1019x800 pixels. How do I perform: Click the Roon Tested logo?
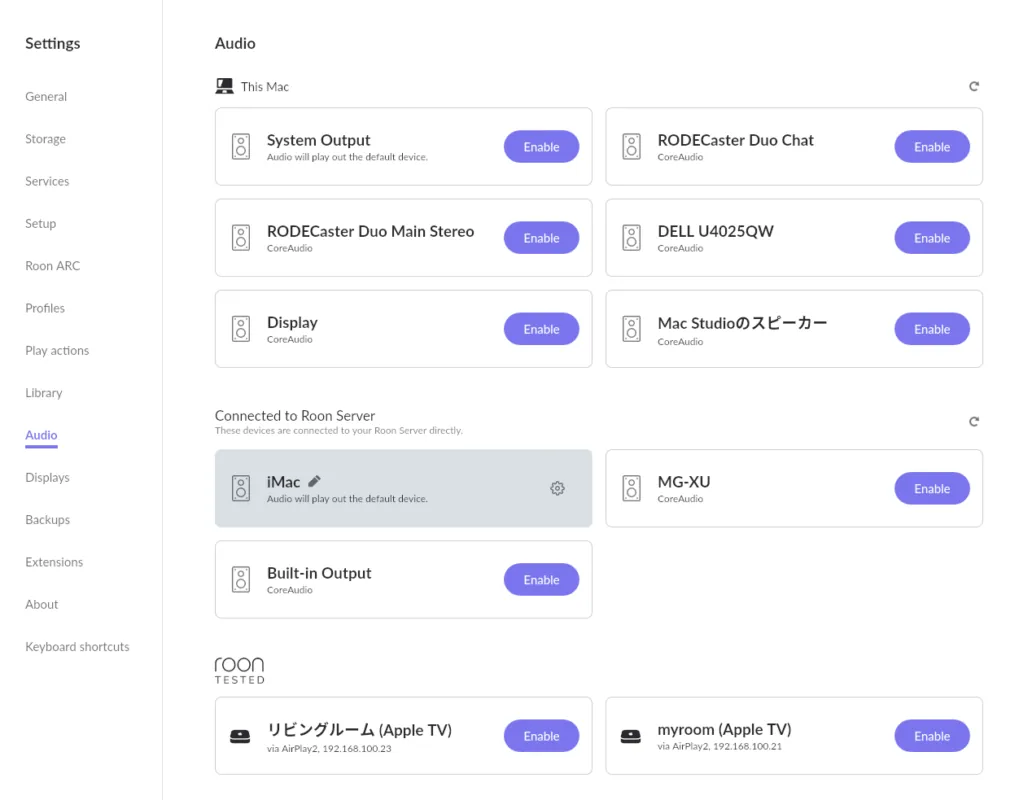pyautogui.click(x=240, y=670)
